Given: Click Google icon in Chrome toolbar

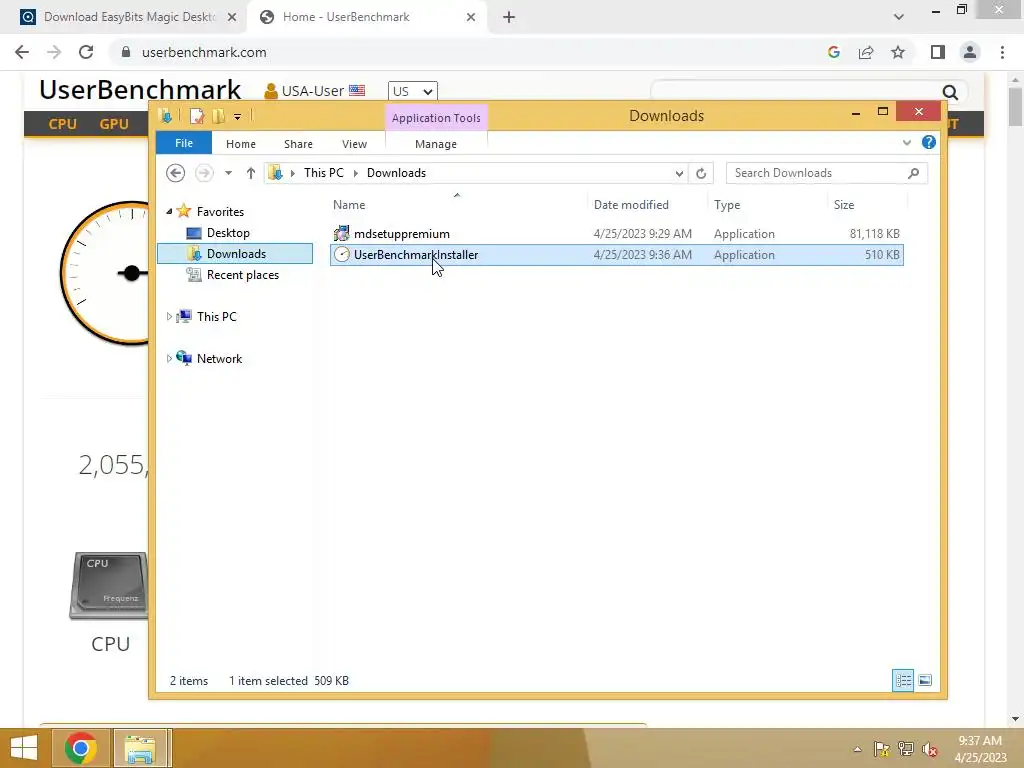Looking at the screenshot, I should tap(833, 52).
